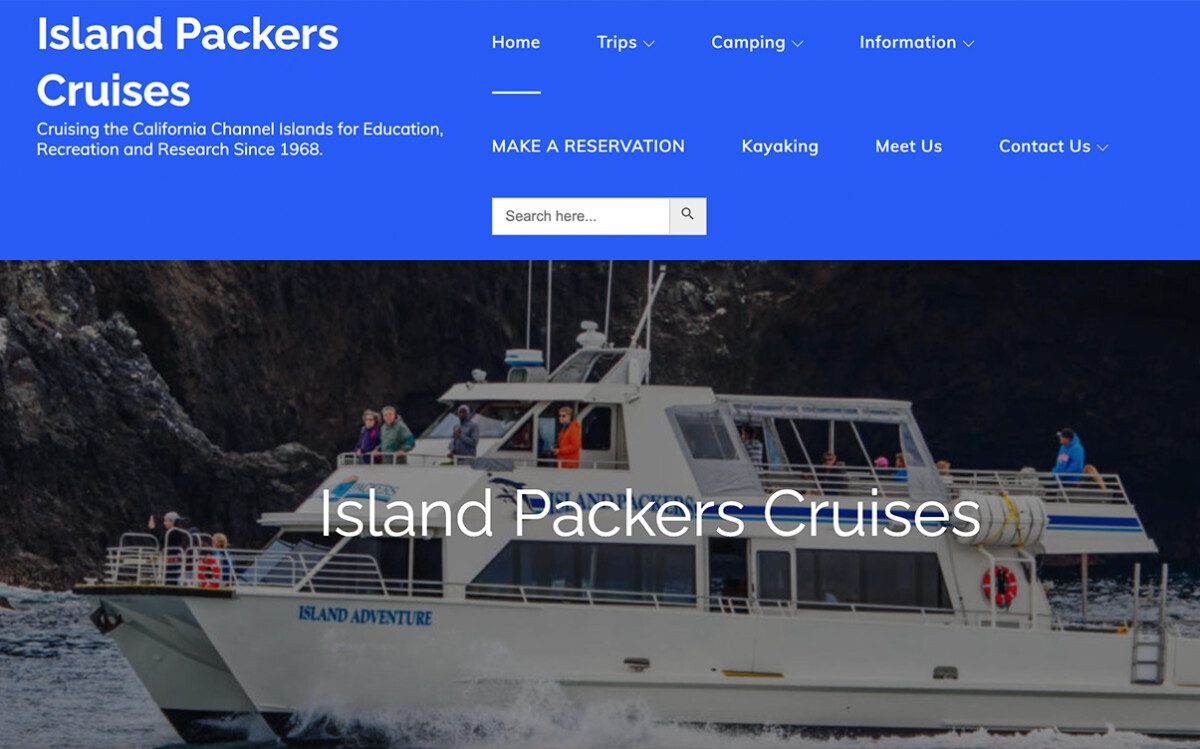Click the red life ring on the boat
Screen dimensions: 1200x749
pos(998,586)
